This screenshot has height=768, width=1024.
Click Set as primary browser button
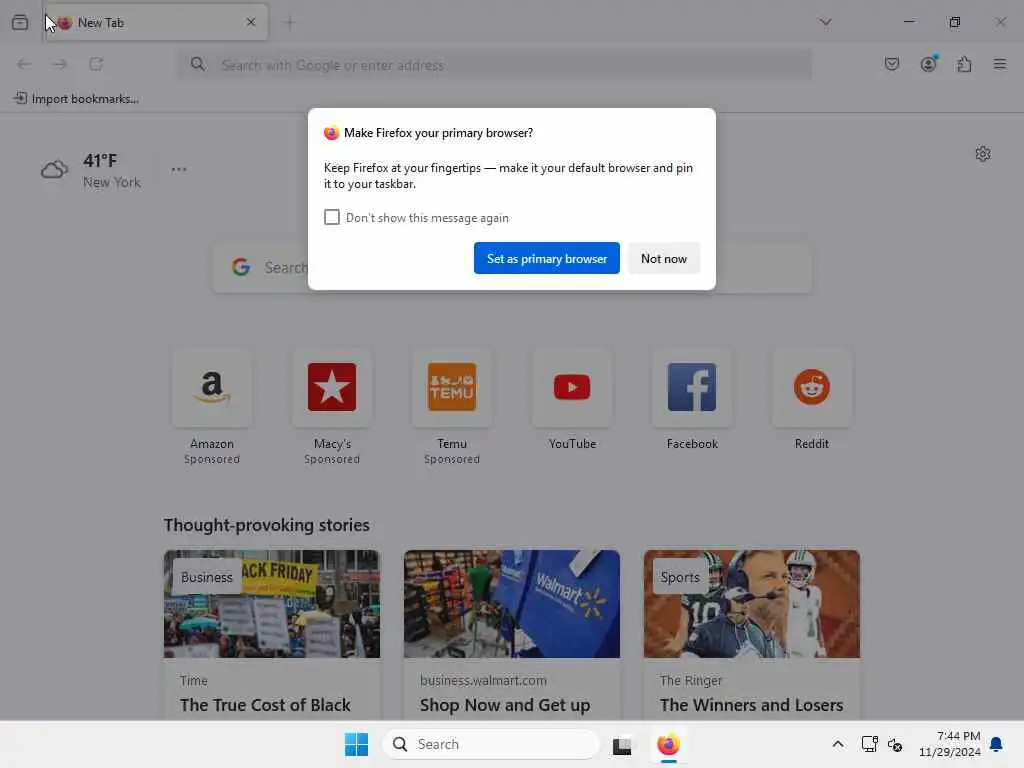pos(547,259)
